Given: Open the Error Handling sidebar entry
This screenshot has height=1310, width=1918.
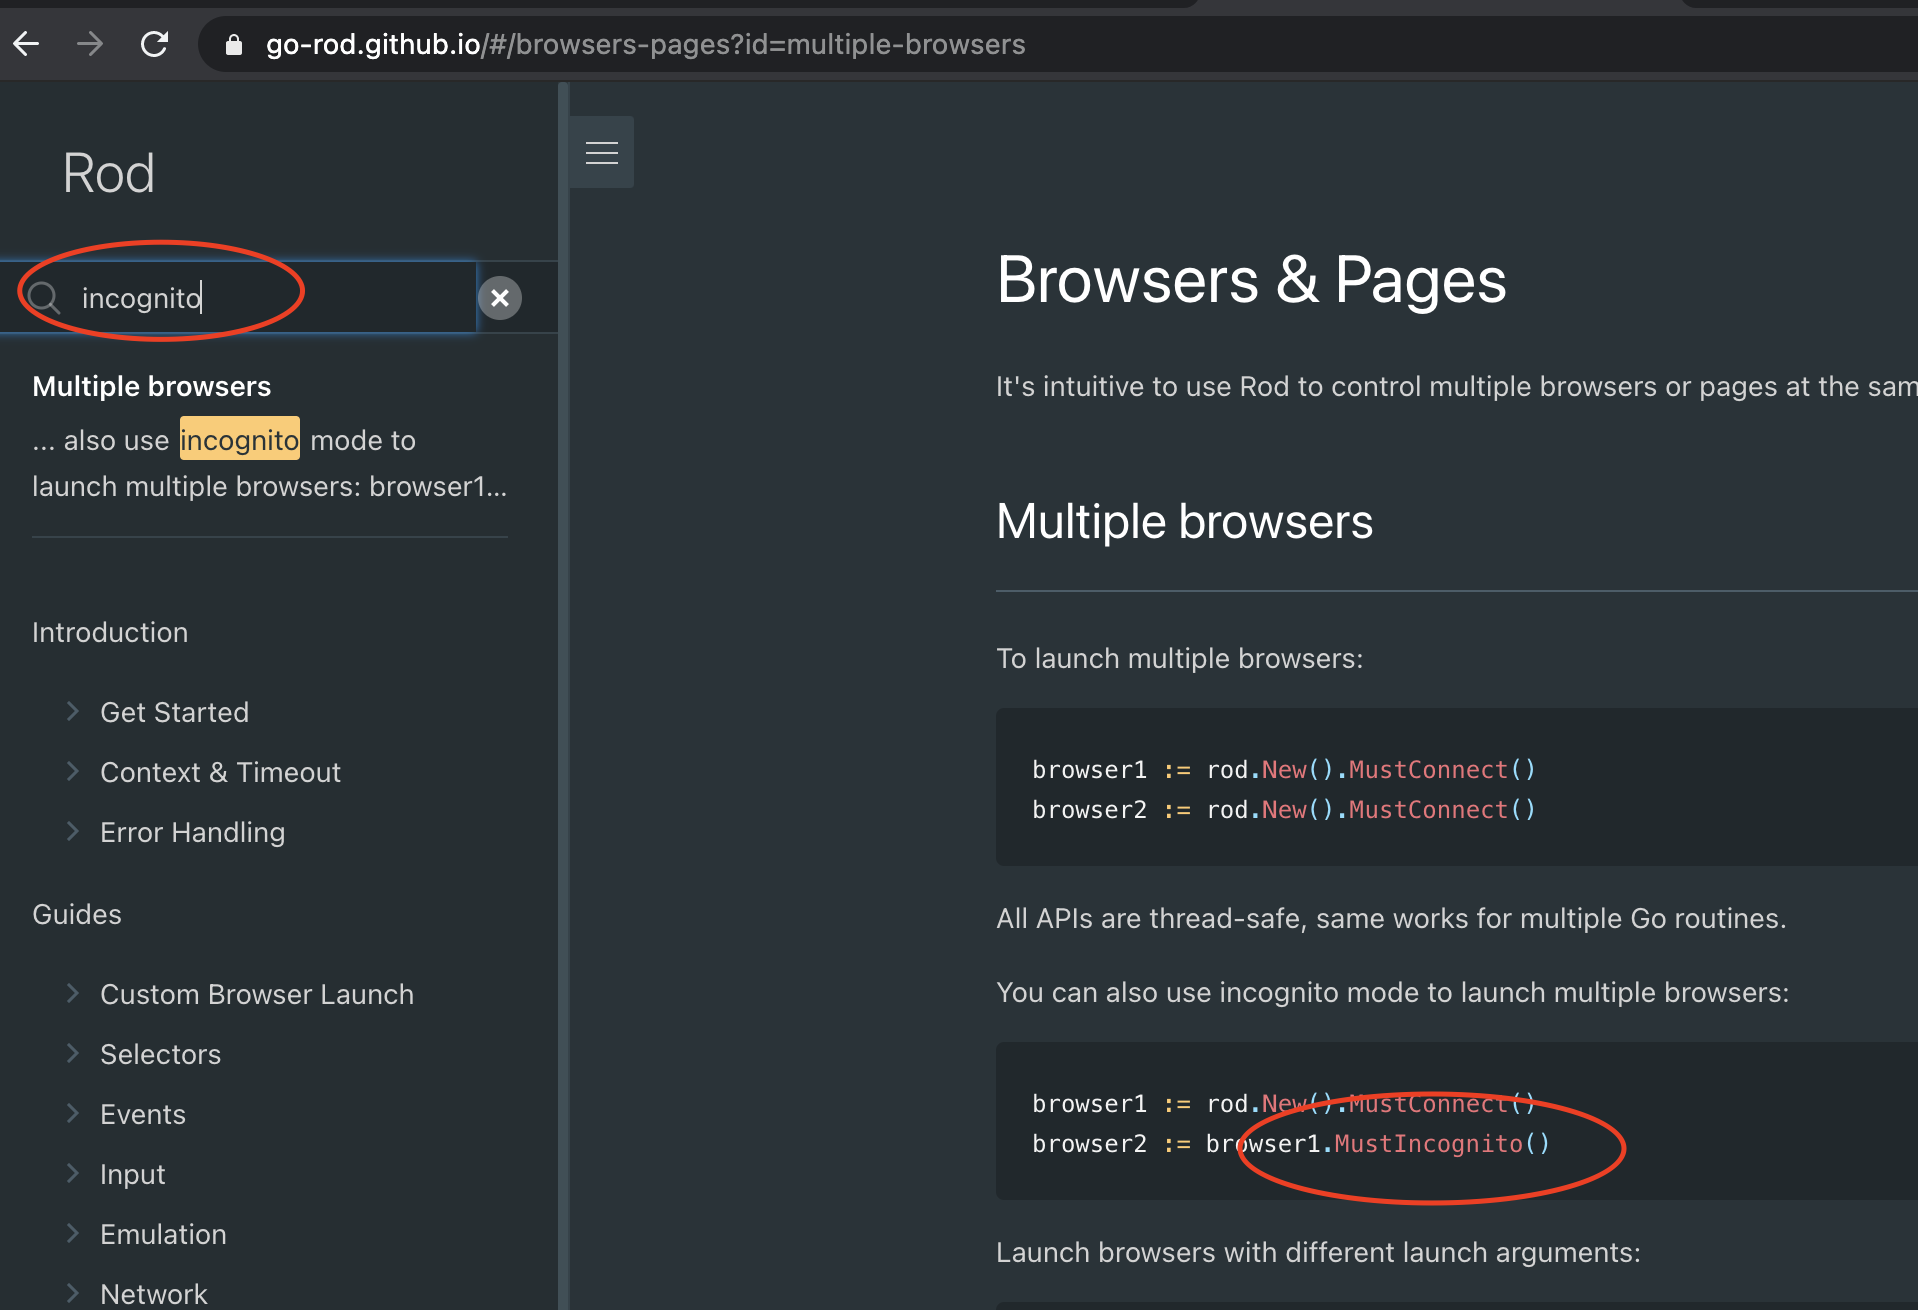Looking at the screenshot, I should tap(192, 831).
